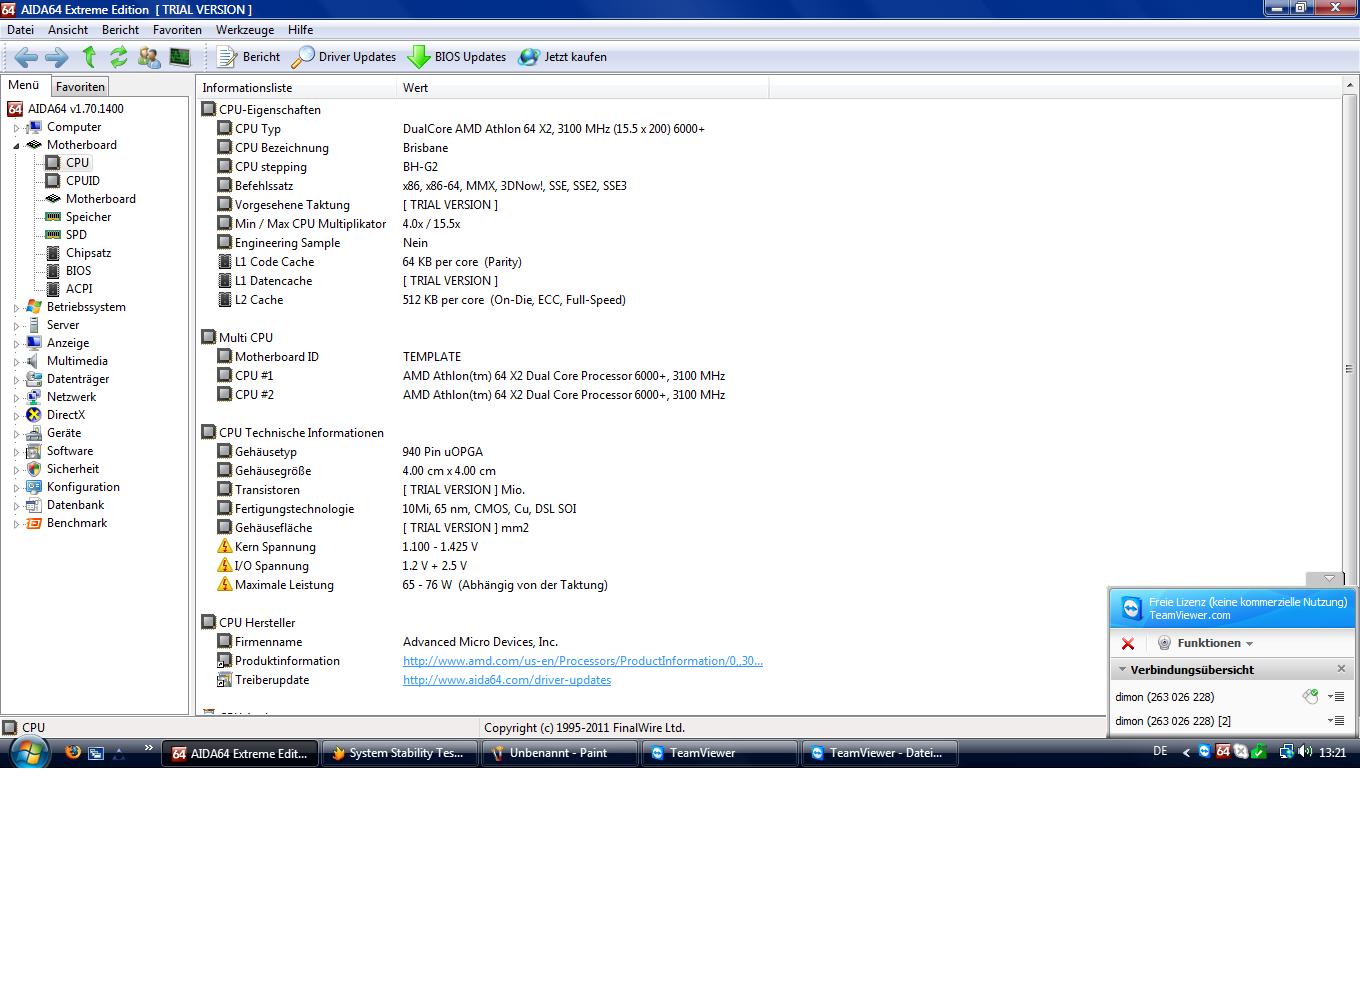This screenshot has height=1003, width=1360.
Task: Click the users toolbar icon
Action: [149, 57]
